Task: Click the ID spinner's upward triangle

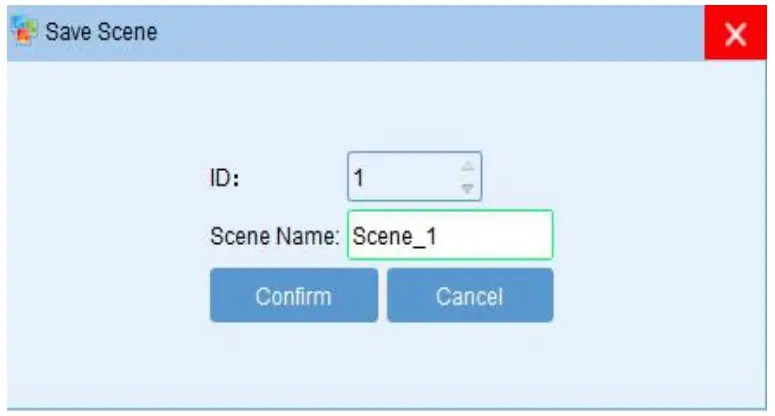Action: (466, 167)
